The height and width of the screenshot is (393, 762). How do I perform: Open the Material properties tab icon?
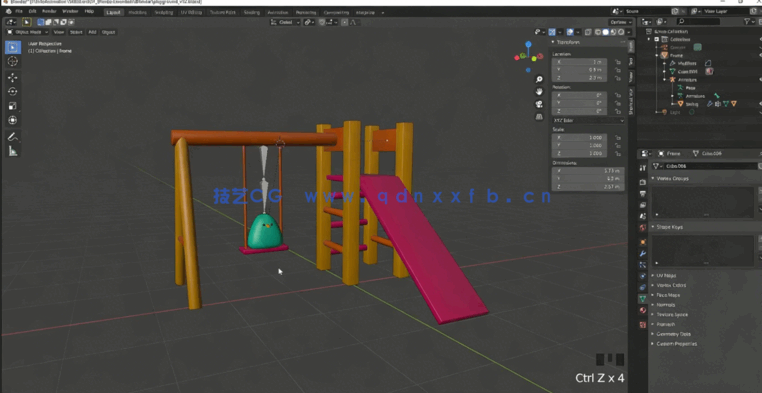coord(643,310)
